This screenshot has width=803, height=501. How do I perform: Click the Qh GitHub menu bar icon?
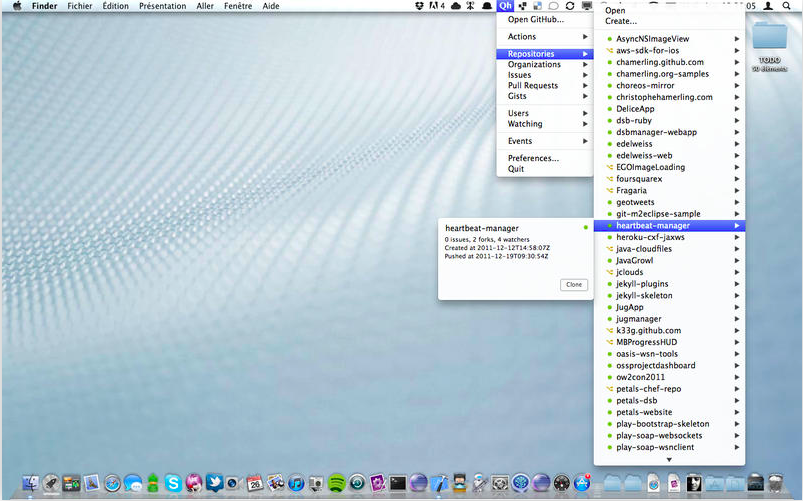click(x=505, y=6)
